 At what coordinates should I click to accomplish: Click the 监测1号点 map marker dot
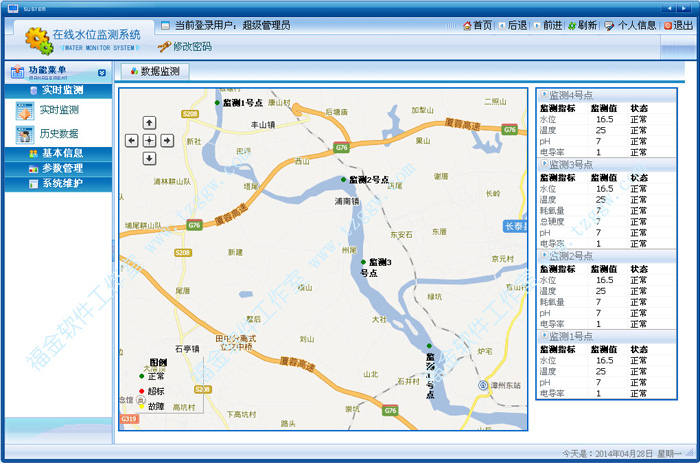(217, 103)
